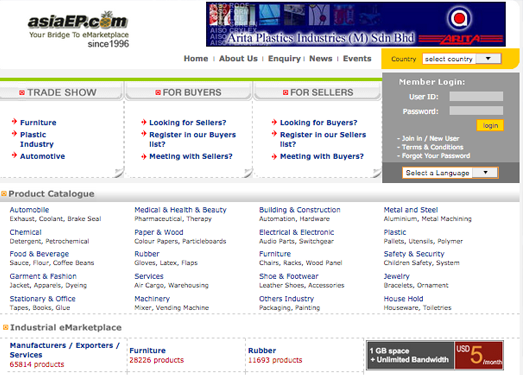The height and width of the screenshot is (375, 523).
Task: Click the red square icon beside TRADE SHOW
Action: (22, 92)
